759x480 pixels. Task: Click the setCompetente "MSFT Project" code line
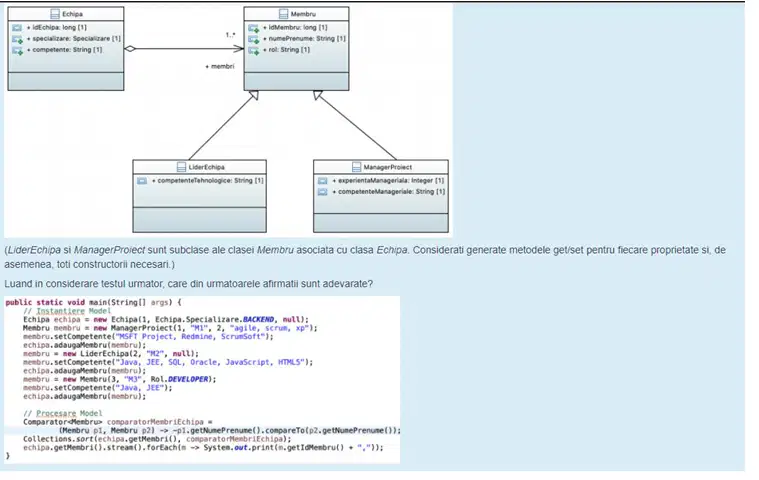[148, 336]
